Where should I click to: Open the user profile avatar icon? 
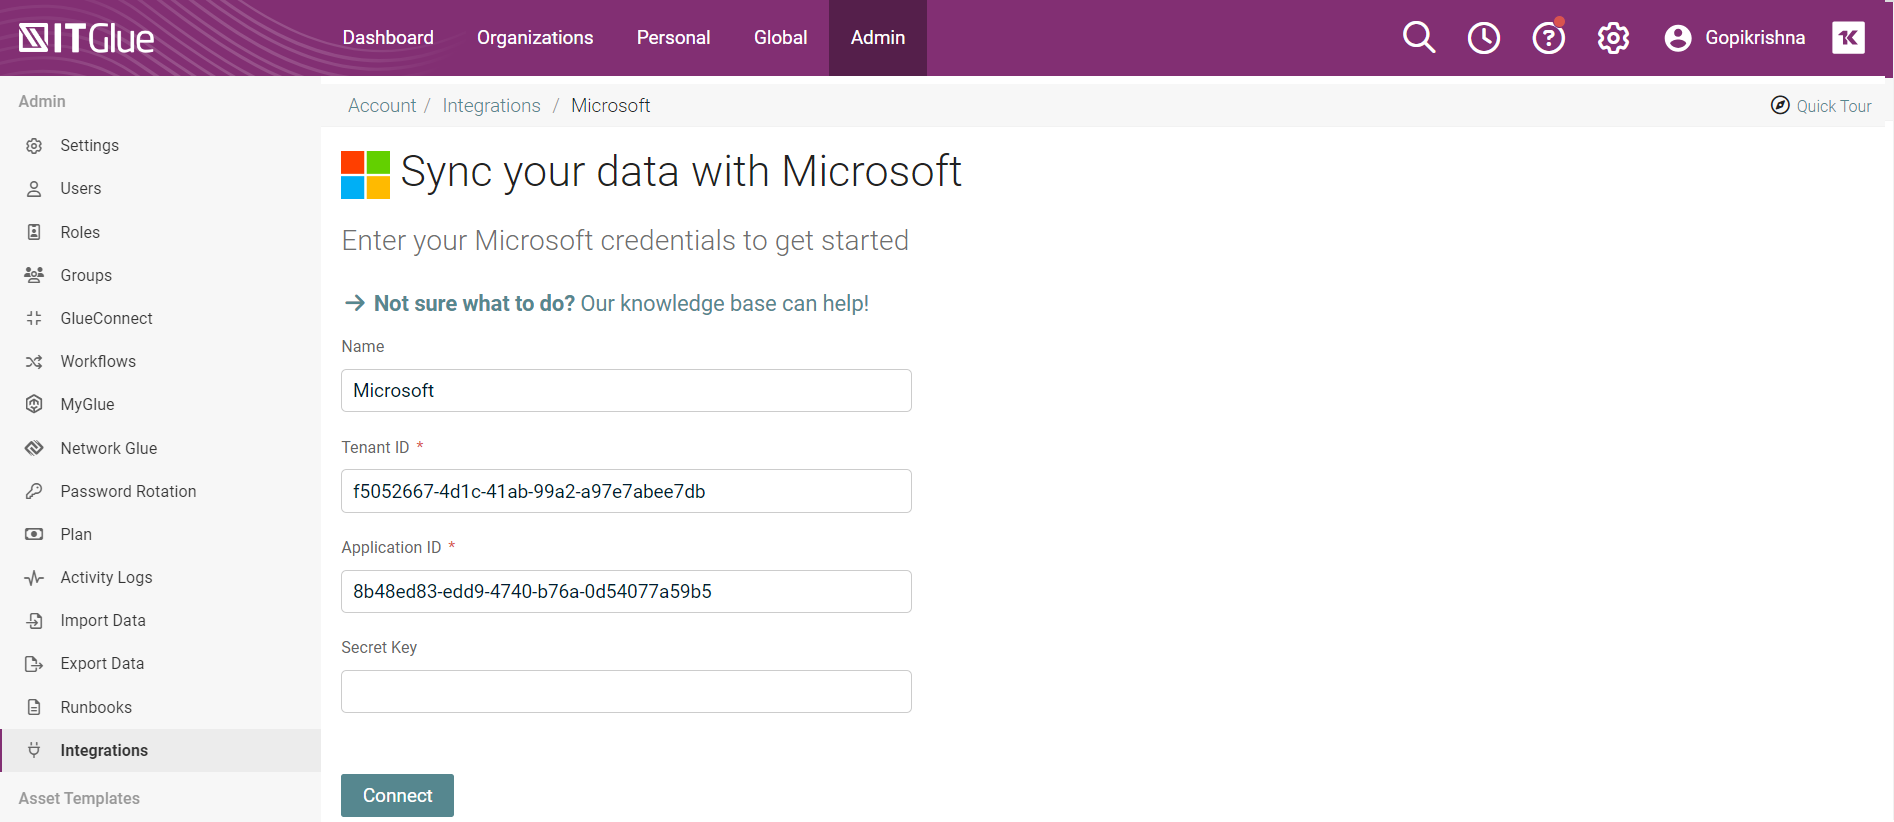click(1678, 38)
